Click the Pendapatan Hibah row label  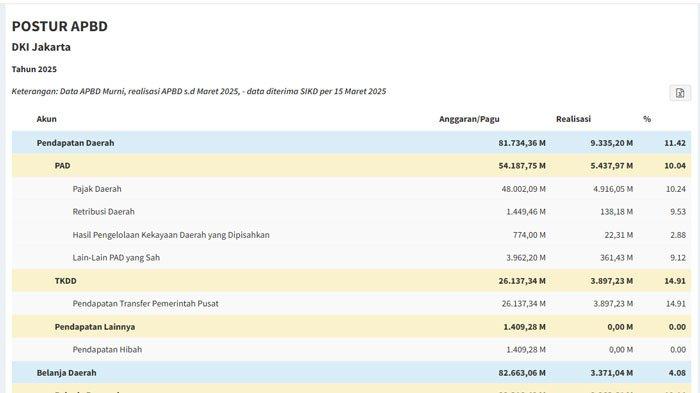107,350
